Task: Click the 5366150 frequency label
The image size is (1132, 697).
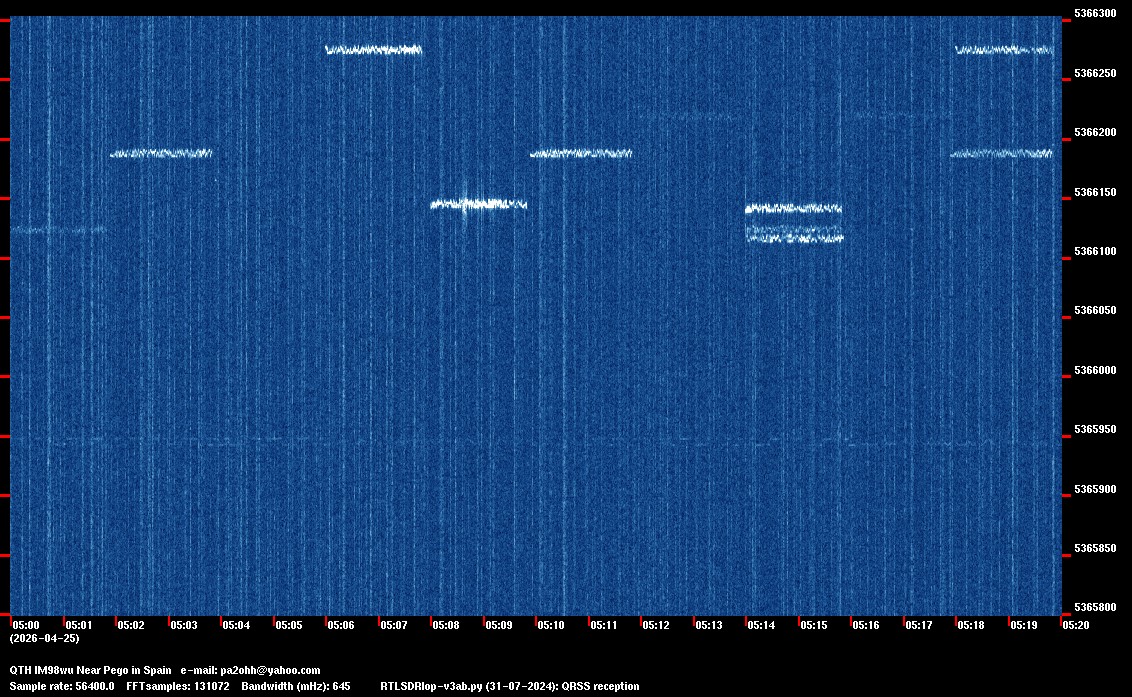Action: point(1094,192)
